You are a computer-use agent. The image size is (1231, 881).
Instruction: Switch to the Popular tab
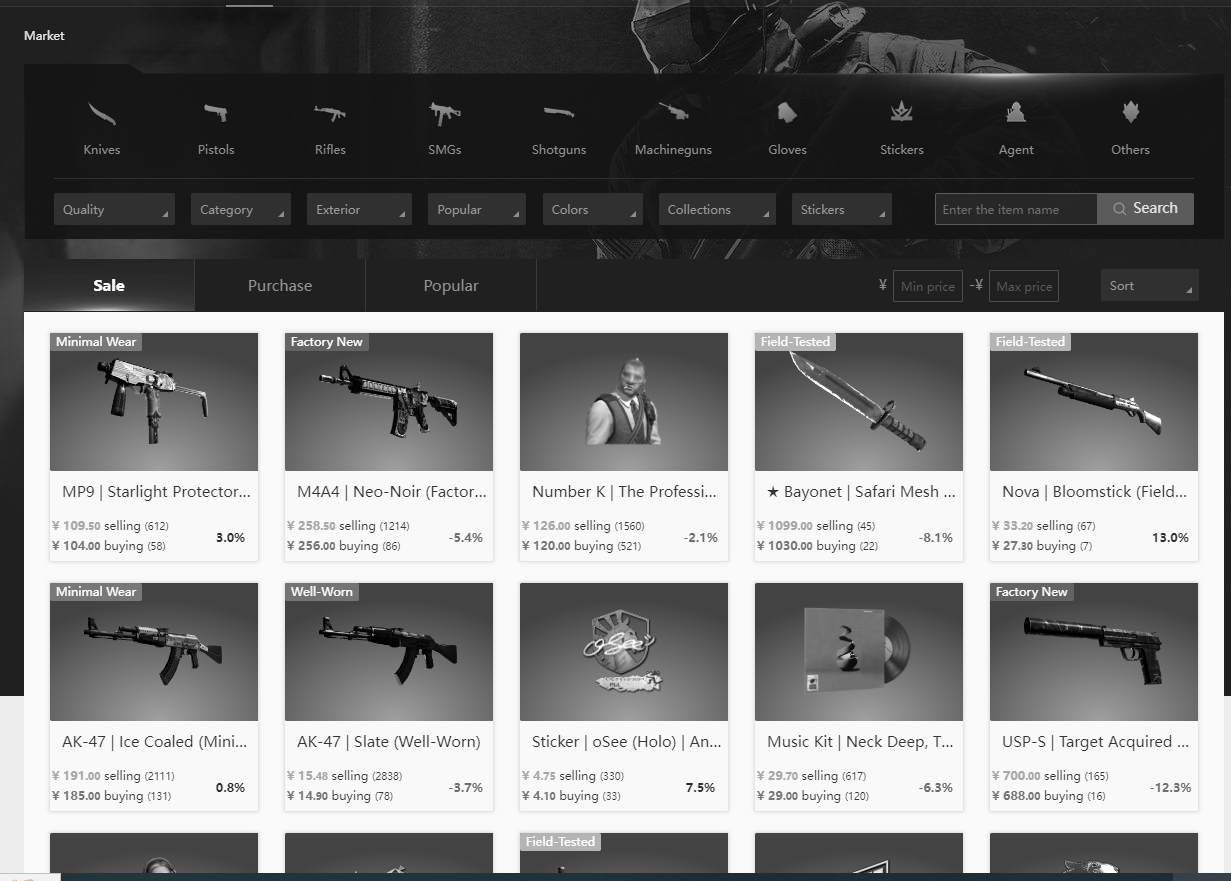[x=451, y=286]
